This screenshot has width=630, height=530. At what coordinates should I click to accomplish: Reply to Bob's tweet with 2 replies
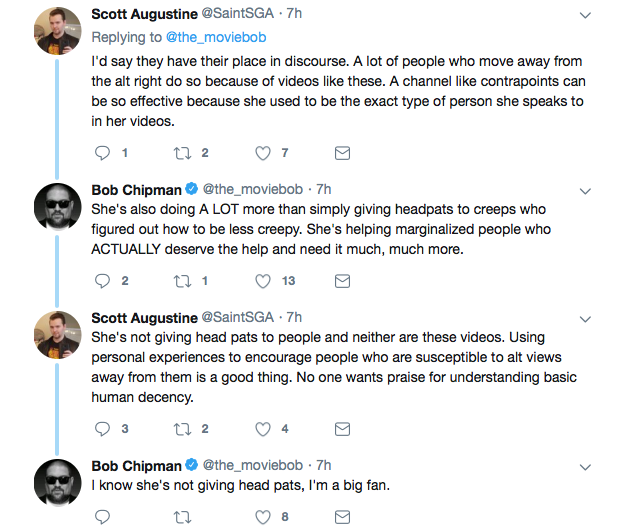tap(102, 281)
